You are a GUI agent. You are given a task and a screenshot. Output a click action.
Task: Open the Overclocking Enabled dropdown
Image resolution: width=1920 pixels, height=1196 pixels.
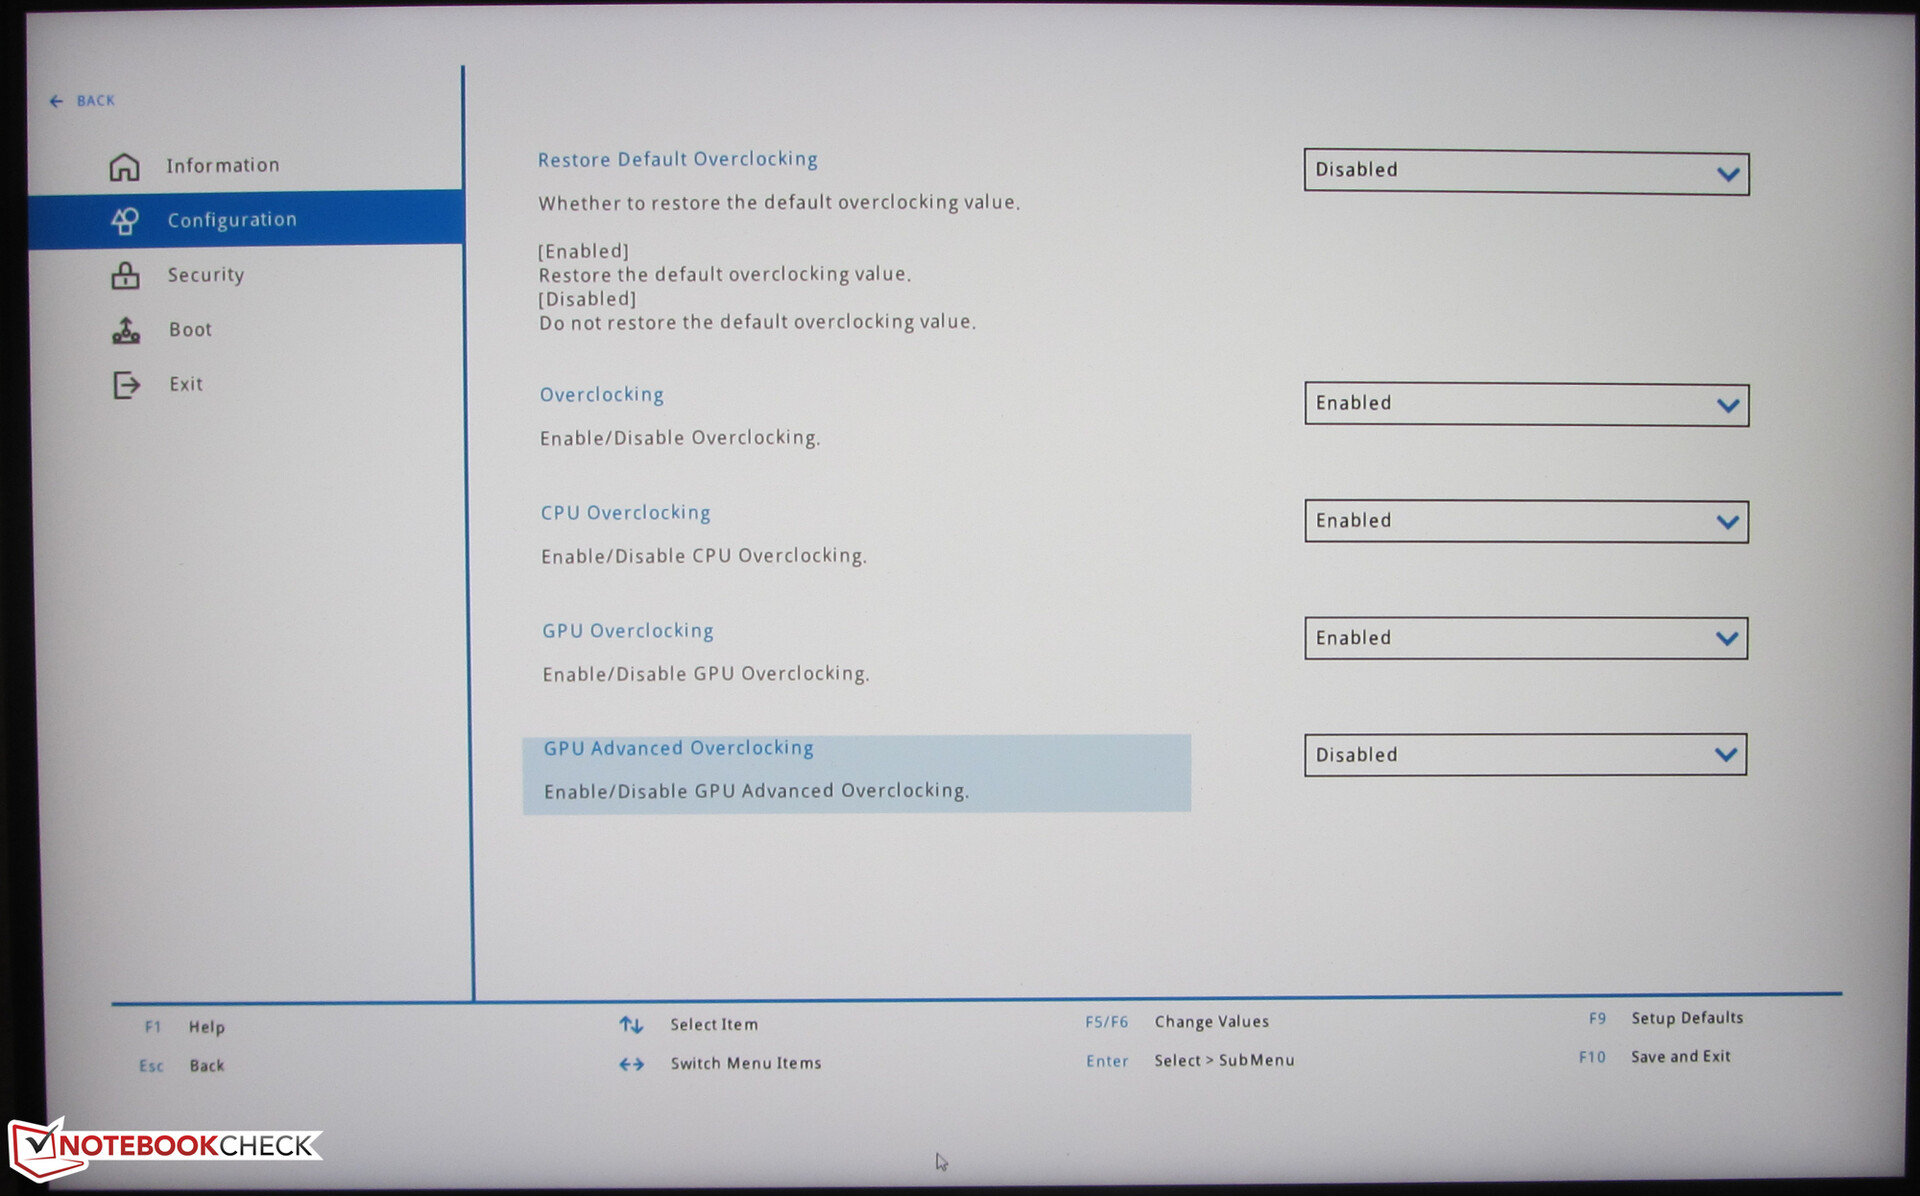[1526, 405]
